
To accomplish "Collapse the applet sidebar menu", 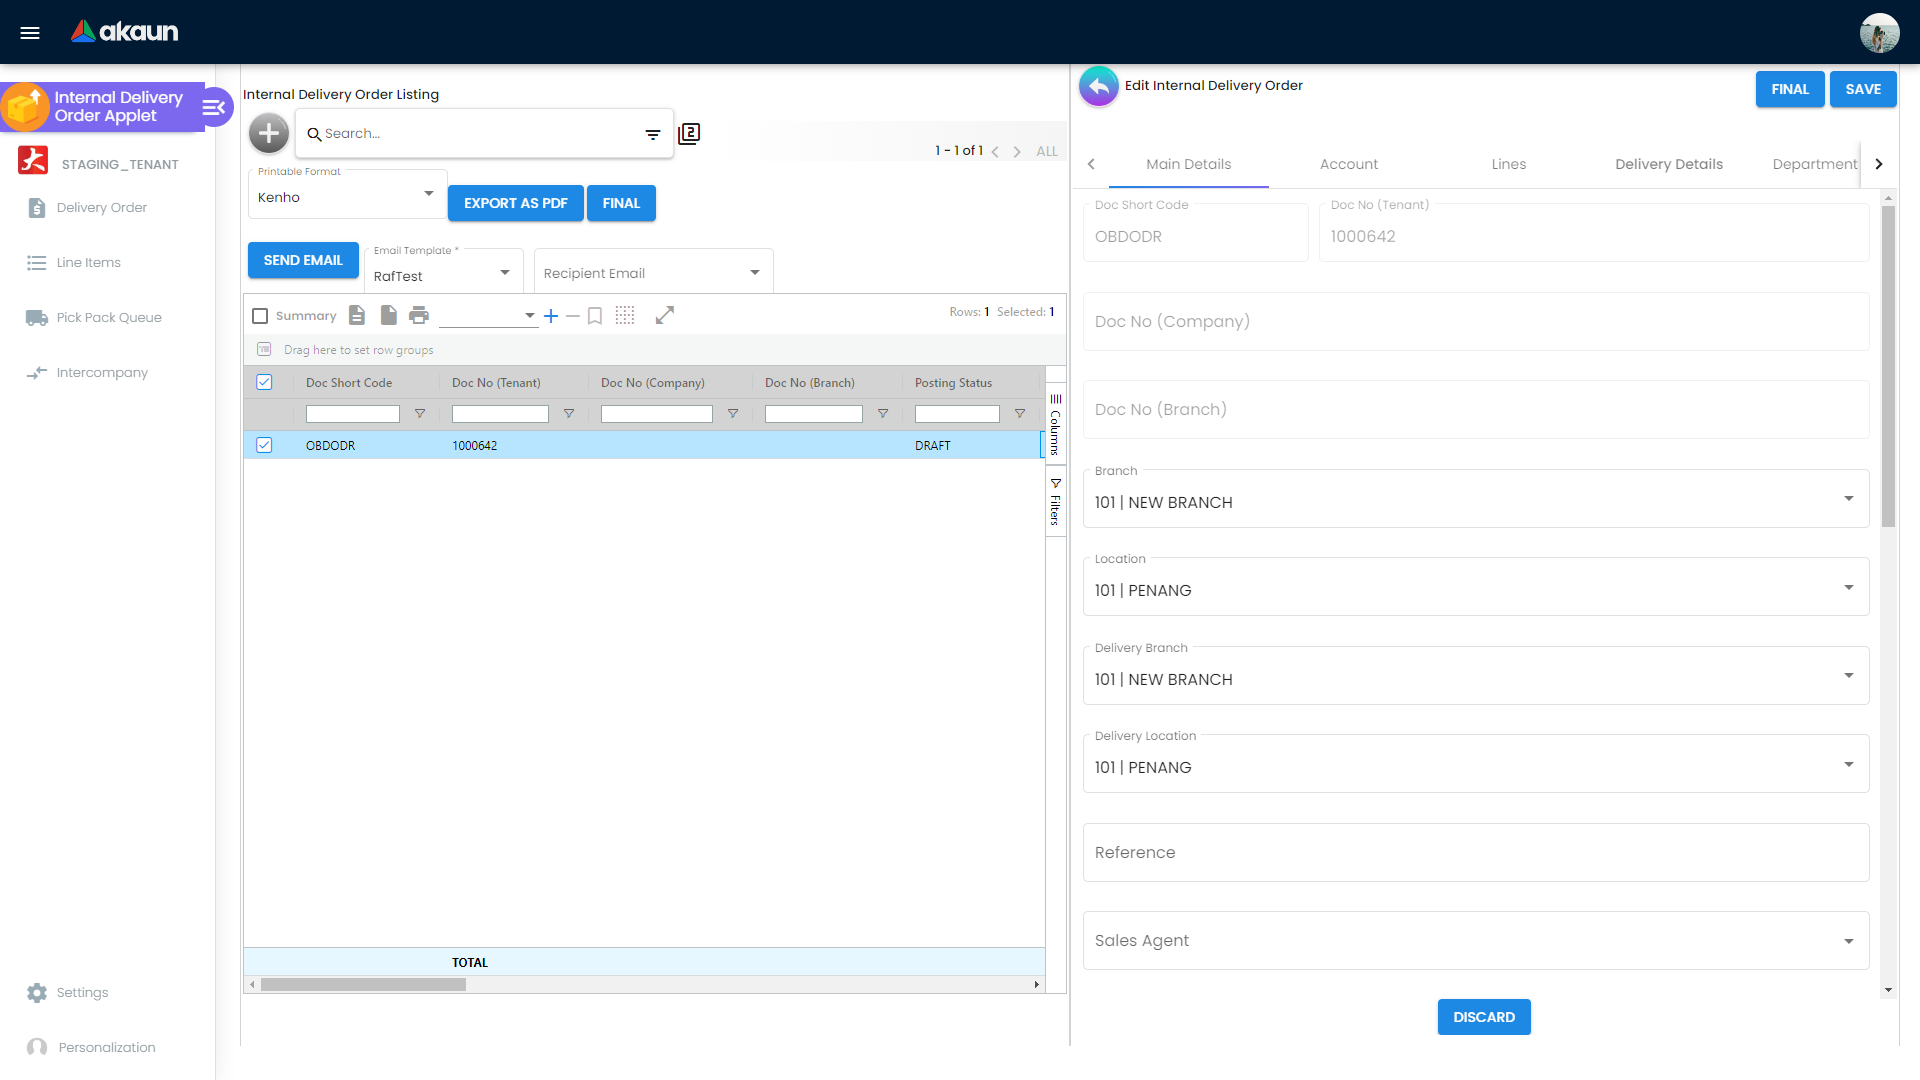I will pos(214,107).
